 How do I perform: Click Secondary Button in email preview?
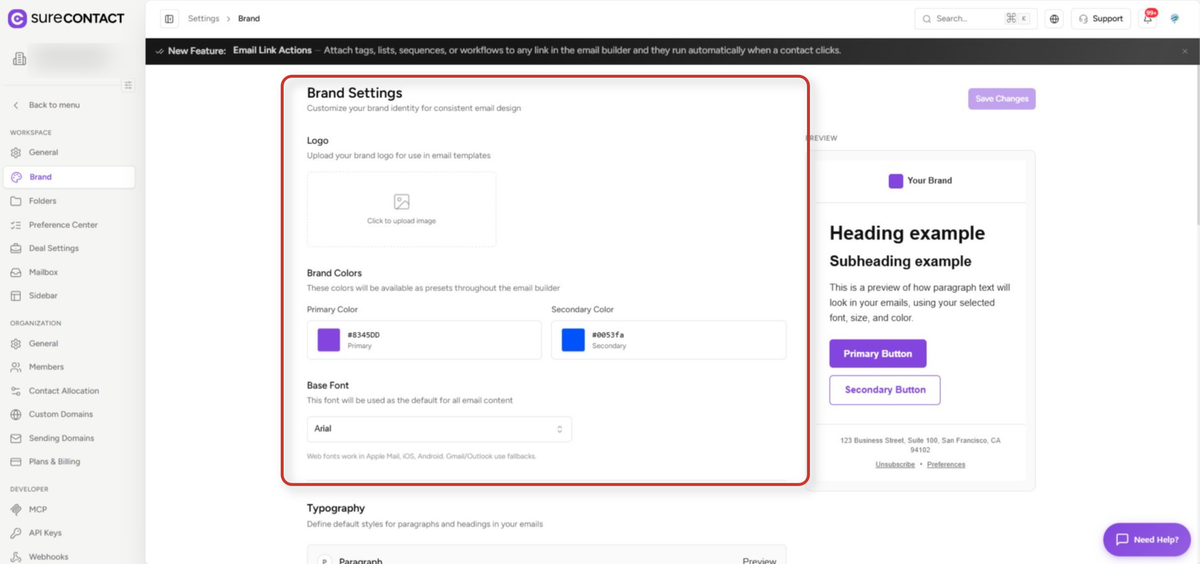[885, 390]
